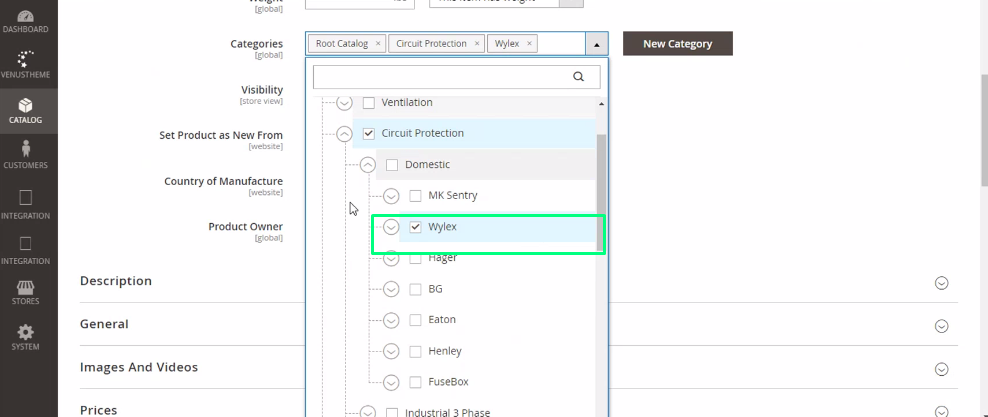Expand the Wylex tree node
The height and width of the screenshot is (417, 988).
click(391, 227)
